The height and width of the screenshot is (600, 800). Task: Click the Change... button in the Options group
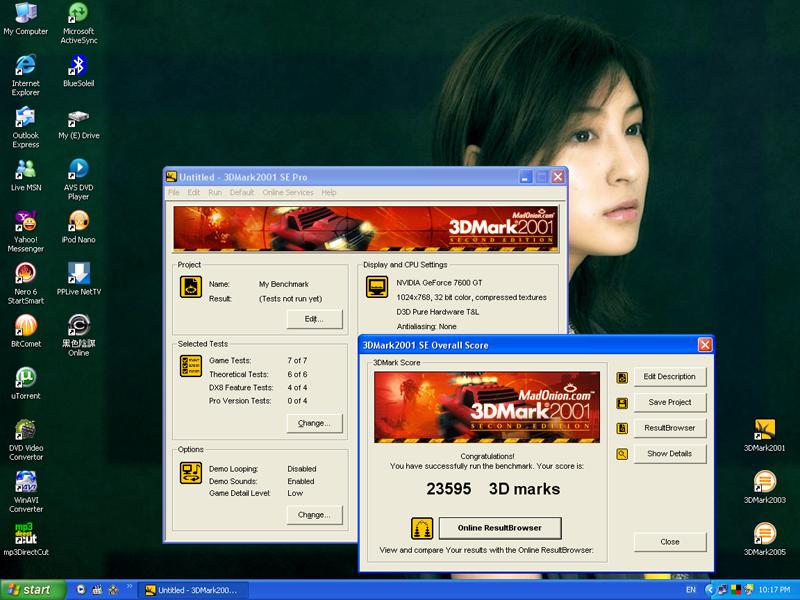tap(314, 515)
